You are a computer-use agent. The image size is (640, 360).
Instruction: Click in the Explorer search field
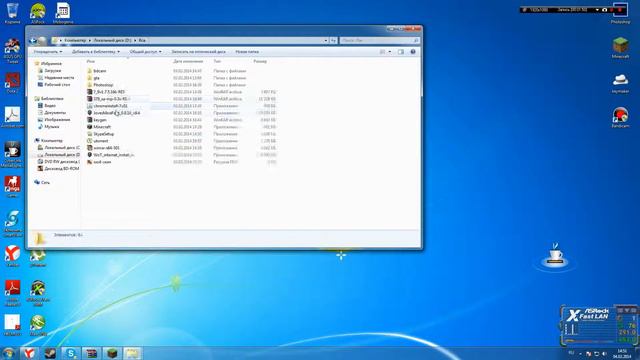click(379, 40)
